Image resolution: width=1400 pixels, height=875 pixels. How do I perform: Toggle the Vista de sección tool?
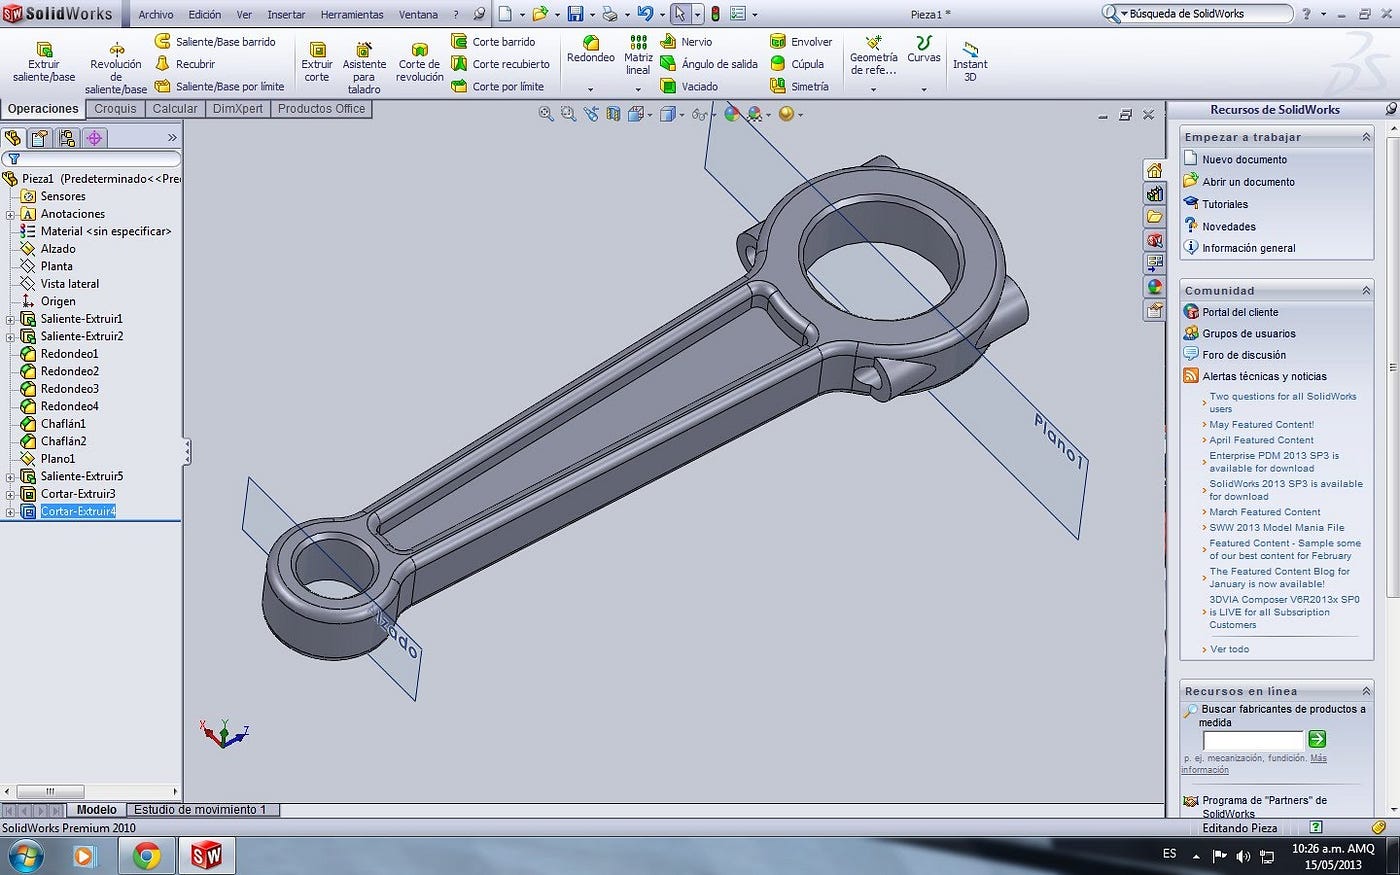coord(613,114)
